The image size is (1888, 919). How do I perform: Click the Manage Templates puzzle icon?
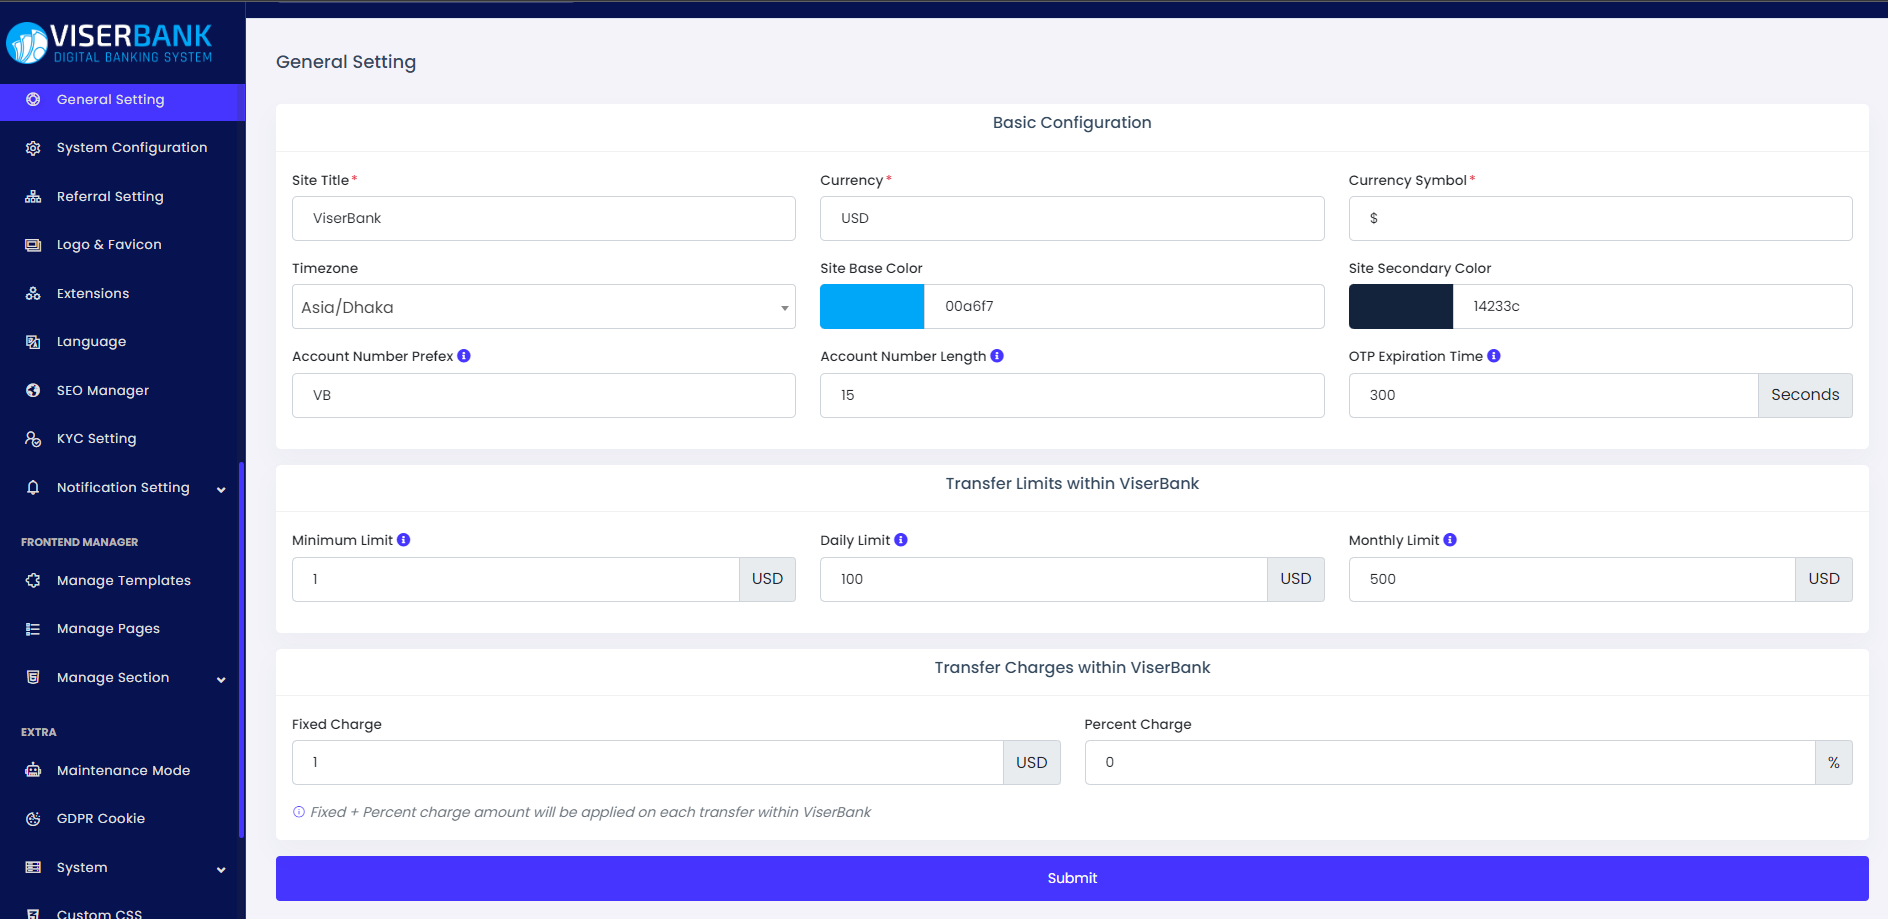coord(33,581)
